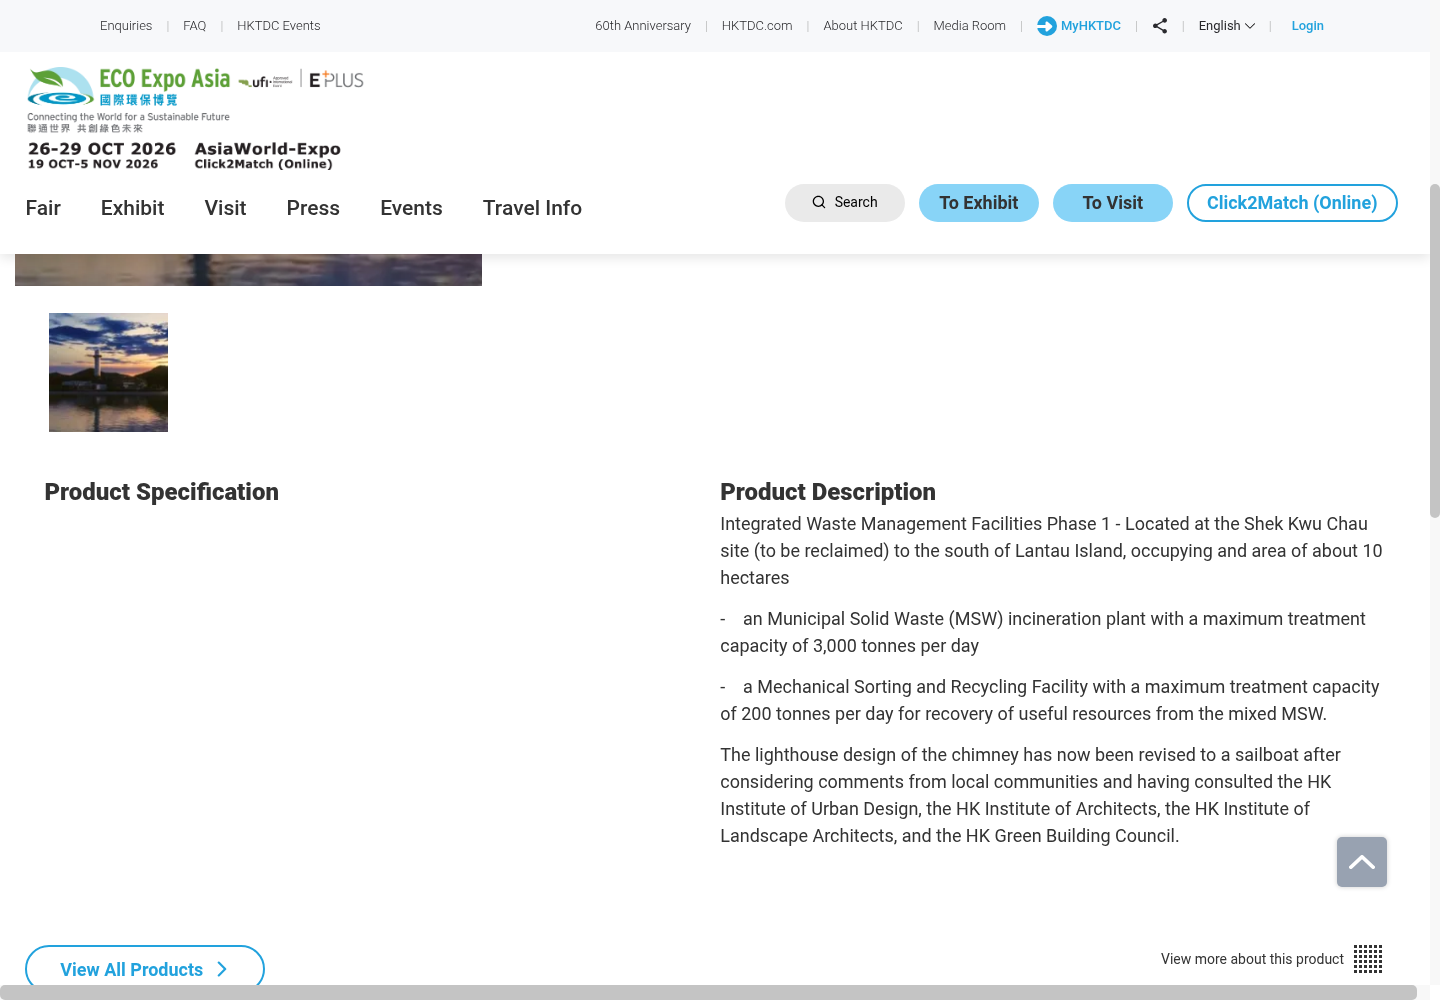Click the To Exhibit button
Screen dimensions: 1440x1000
pos(979,203)
